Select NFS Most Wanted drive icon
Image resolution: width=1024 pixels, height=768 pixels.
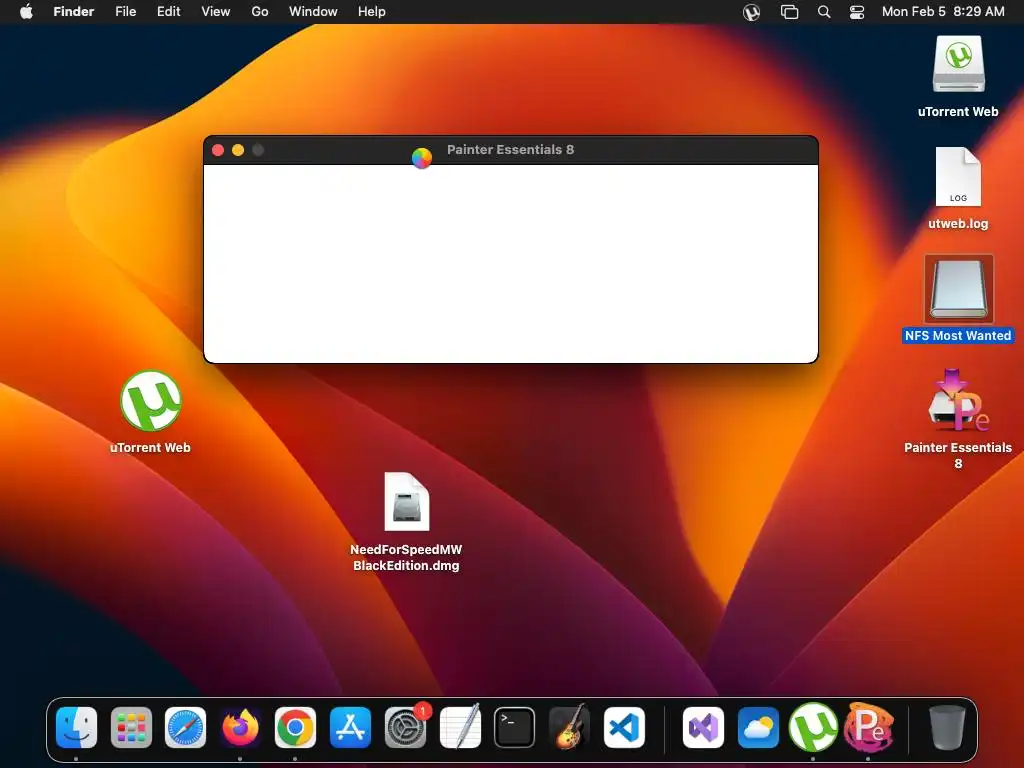click(x=959, y=289)
